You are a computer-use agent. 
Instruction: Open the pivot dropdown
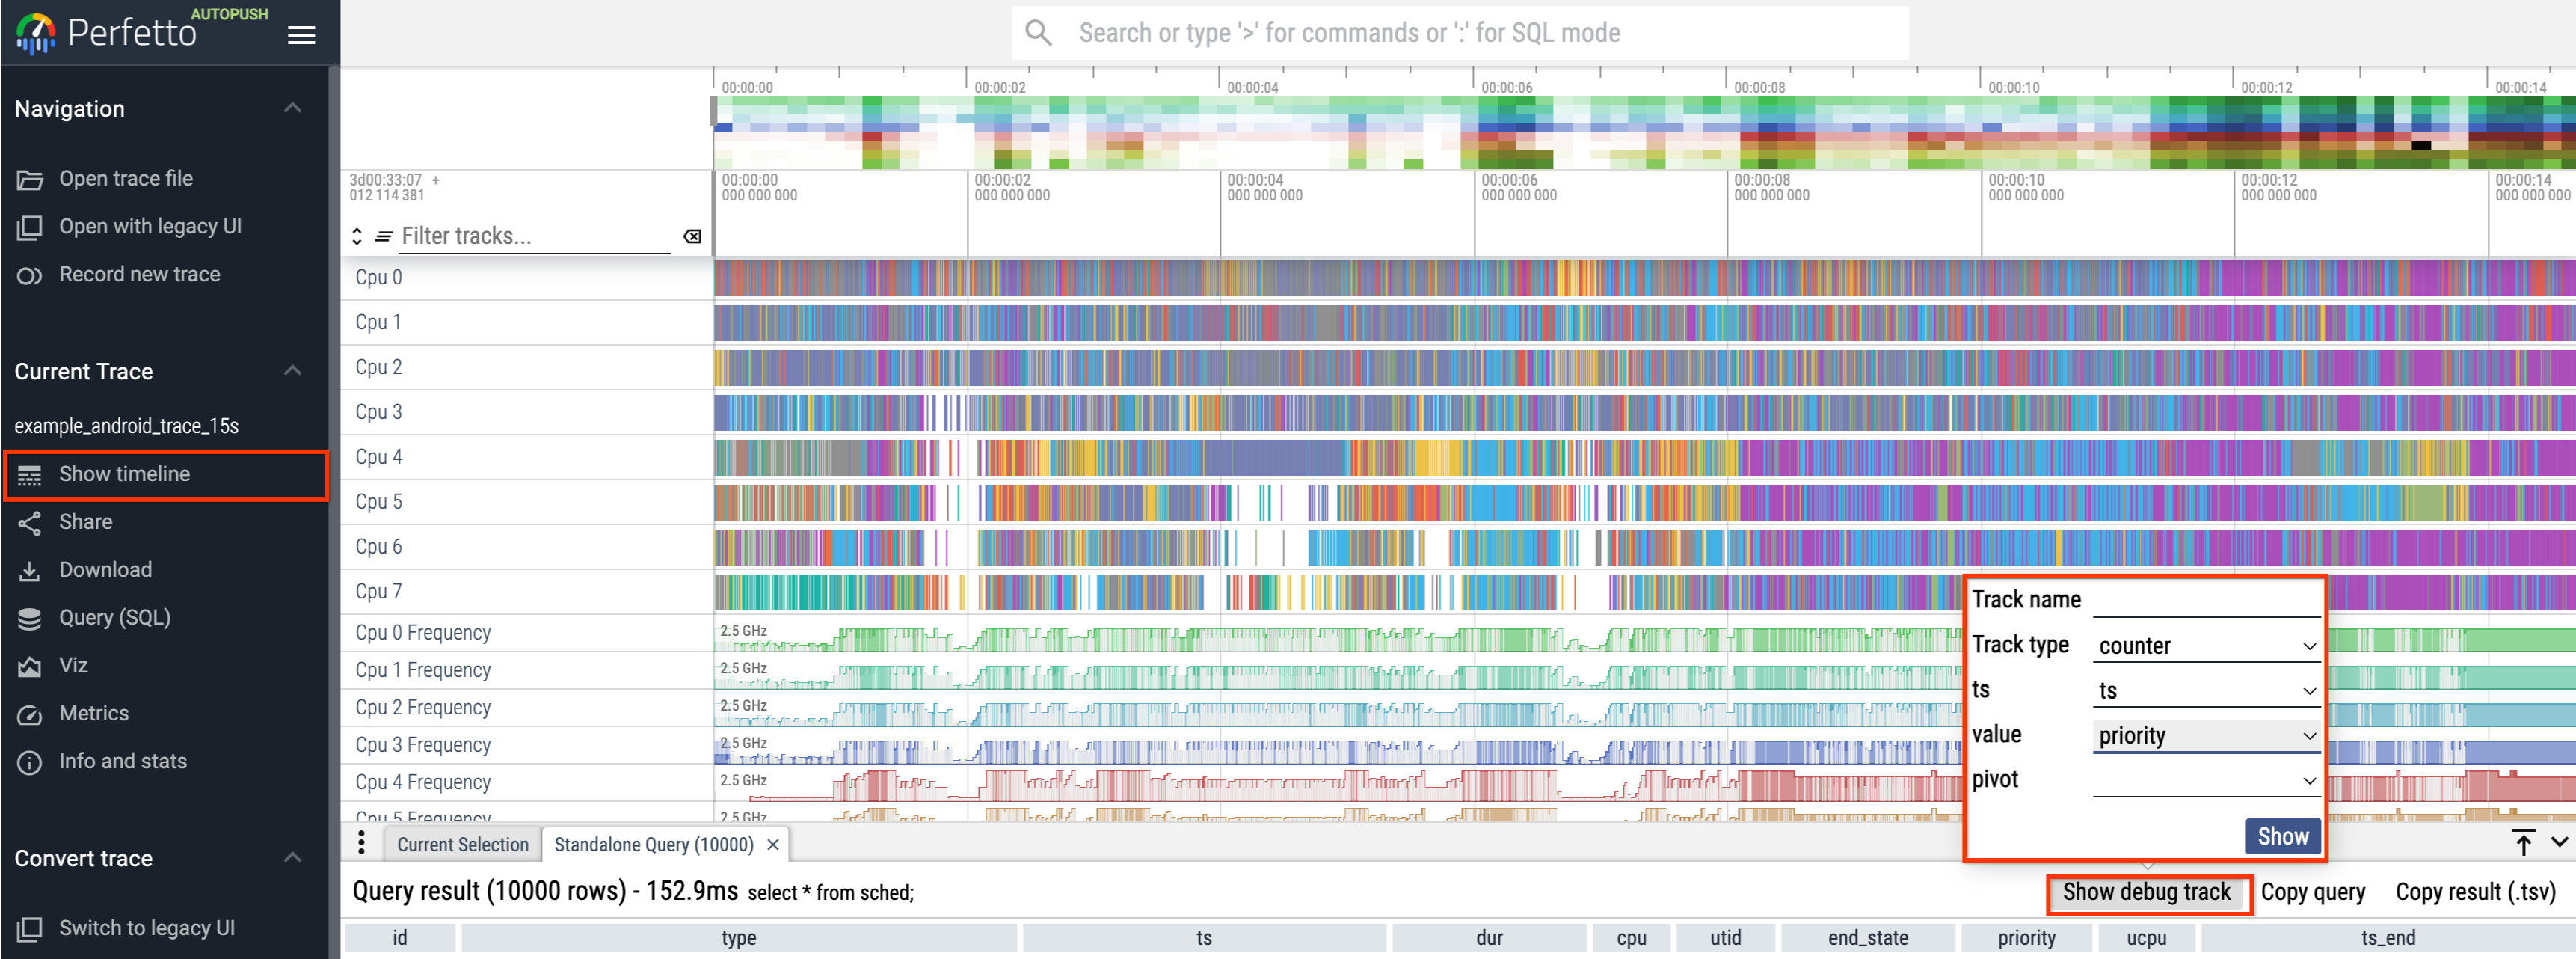tap(2205, 780)
